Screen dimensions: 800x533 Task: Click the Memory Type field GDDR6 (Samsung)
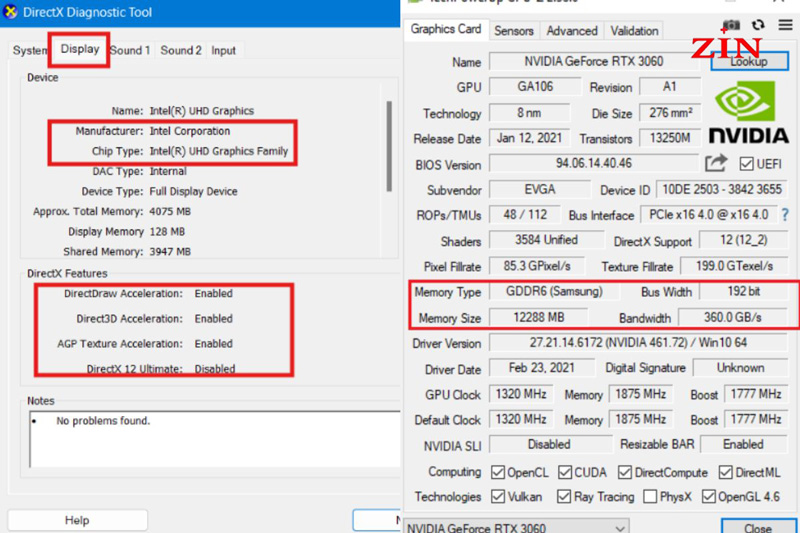point(554,291)
